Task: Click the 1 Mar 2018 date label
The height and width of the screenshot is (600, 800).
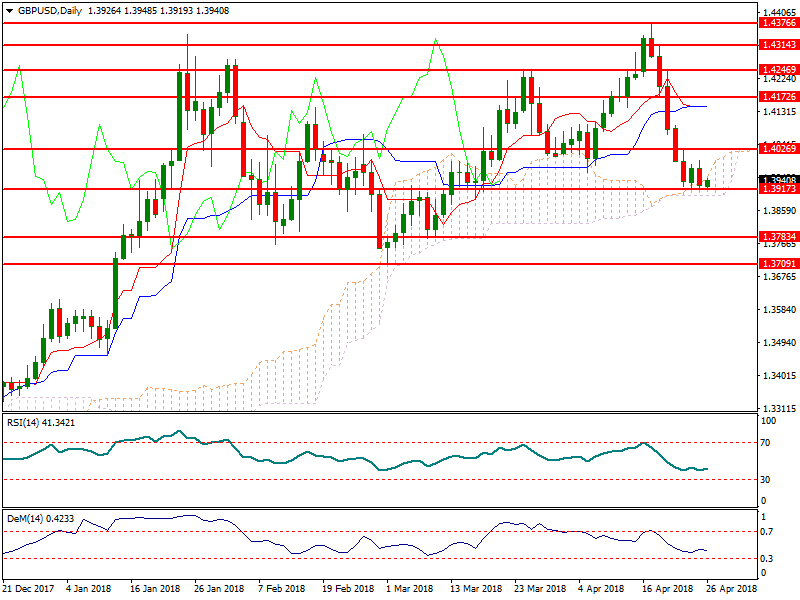Action: [409, 590]
